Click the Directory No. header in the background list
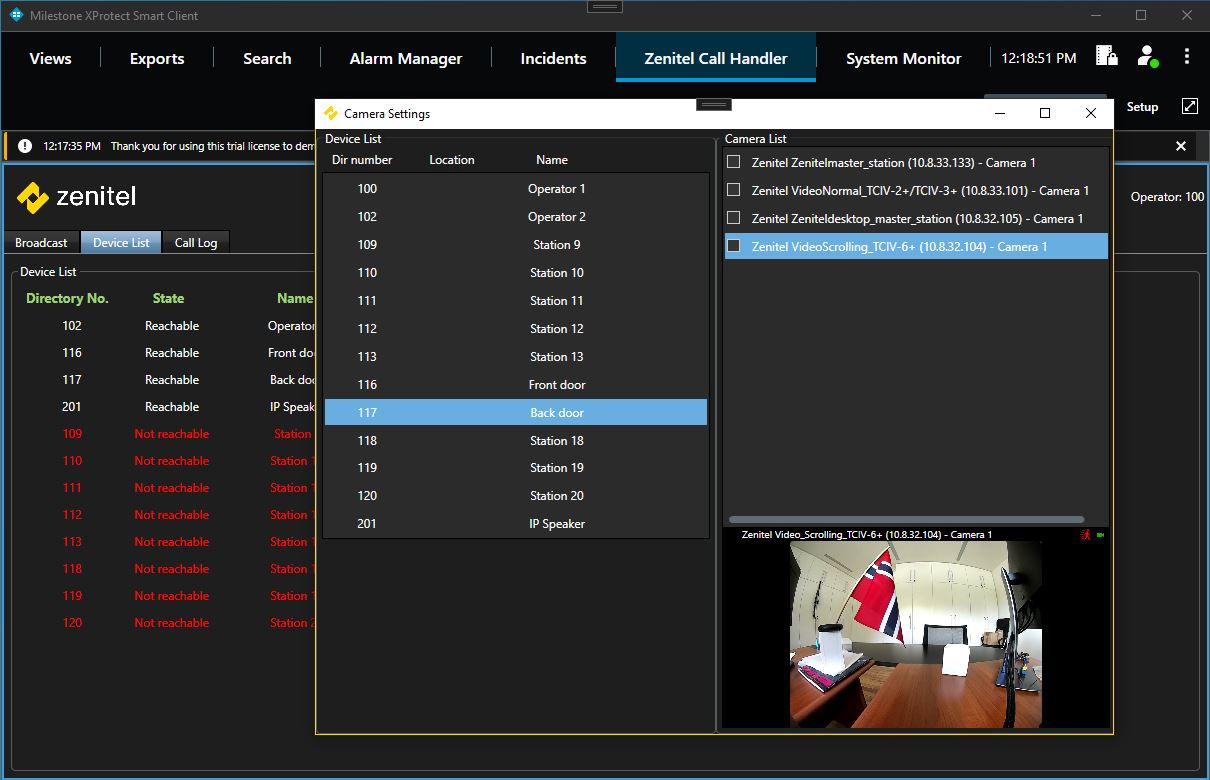 (67, 298)
